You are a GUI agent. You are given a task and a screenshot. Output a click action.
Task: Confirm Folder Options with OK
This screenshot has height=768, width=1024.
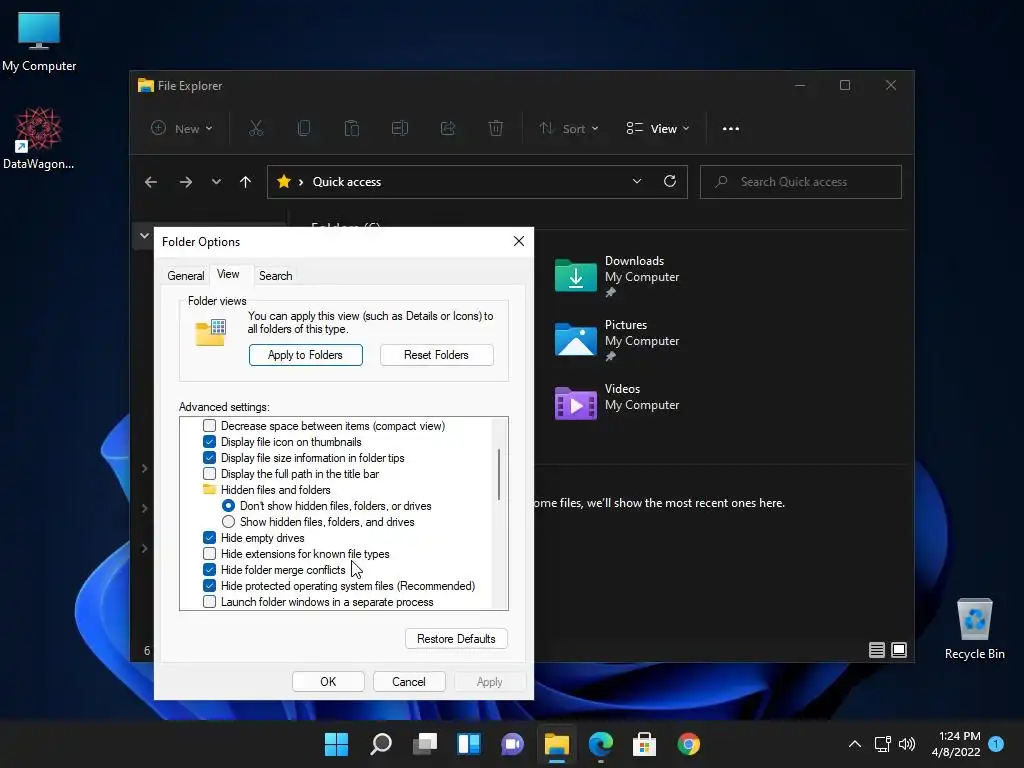click(328, 682)
